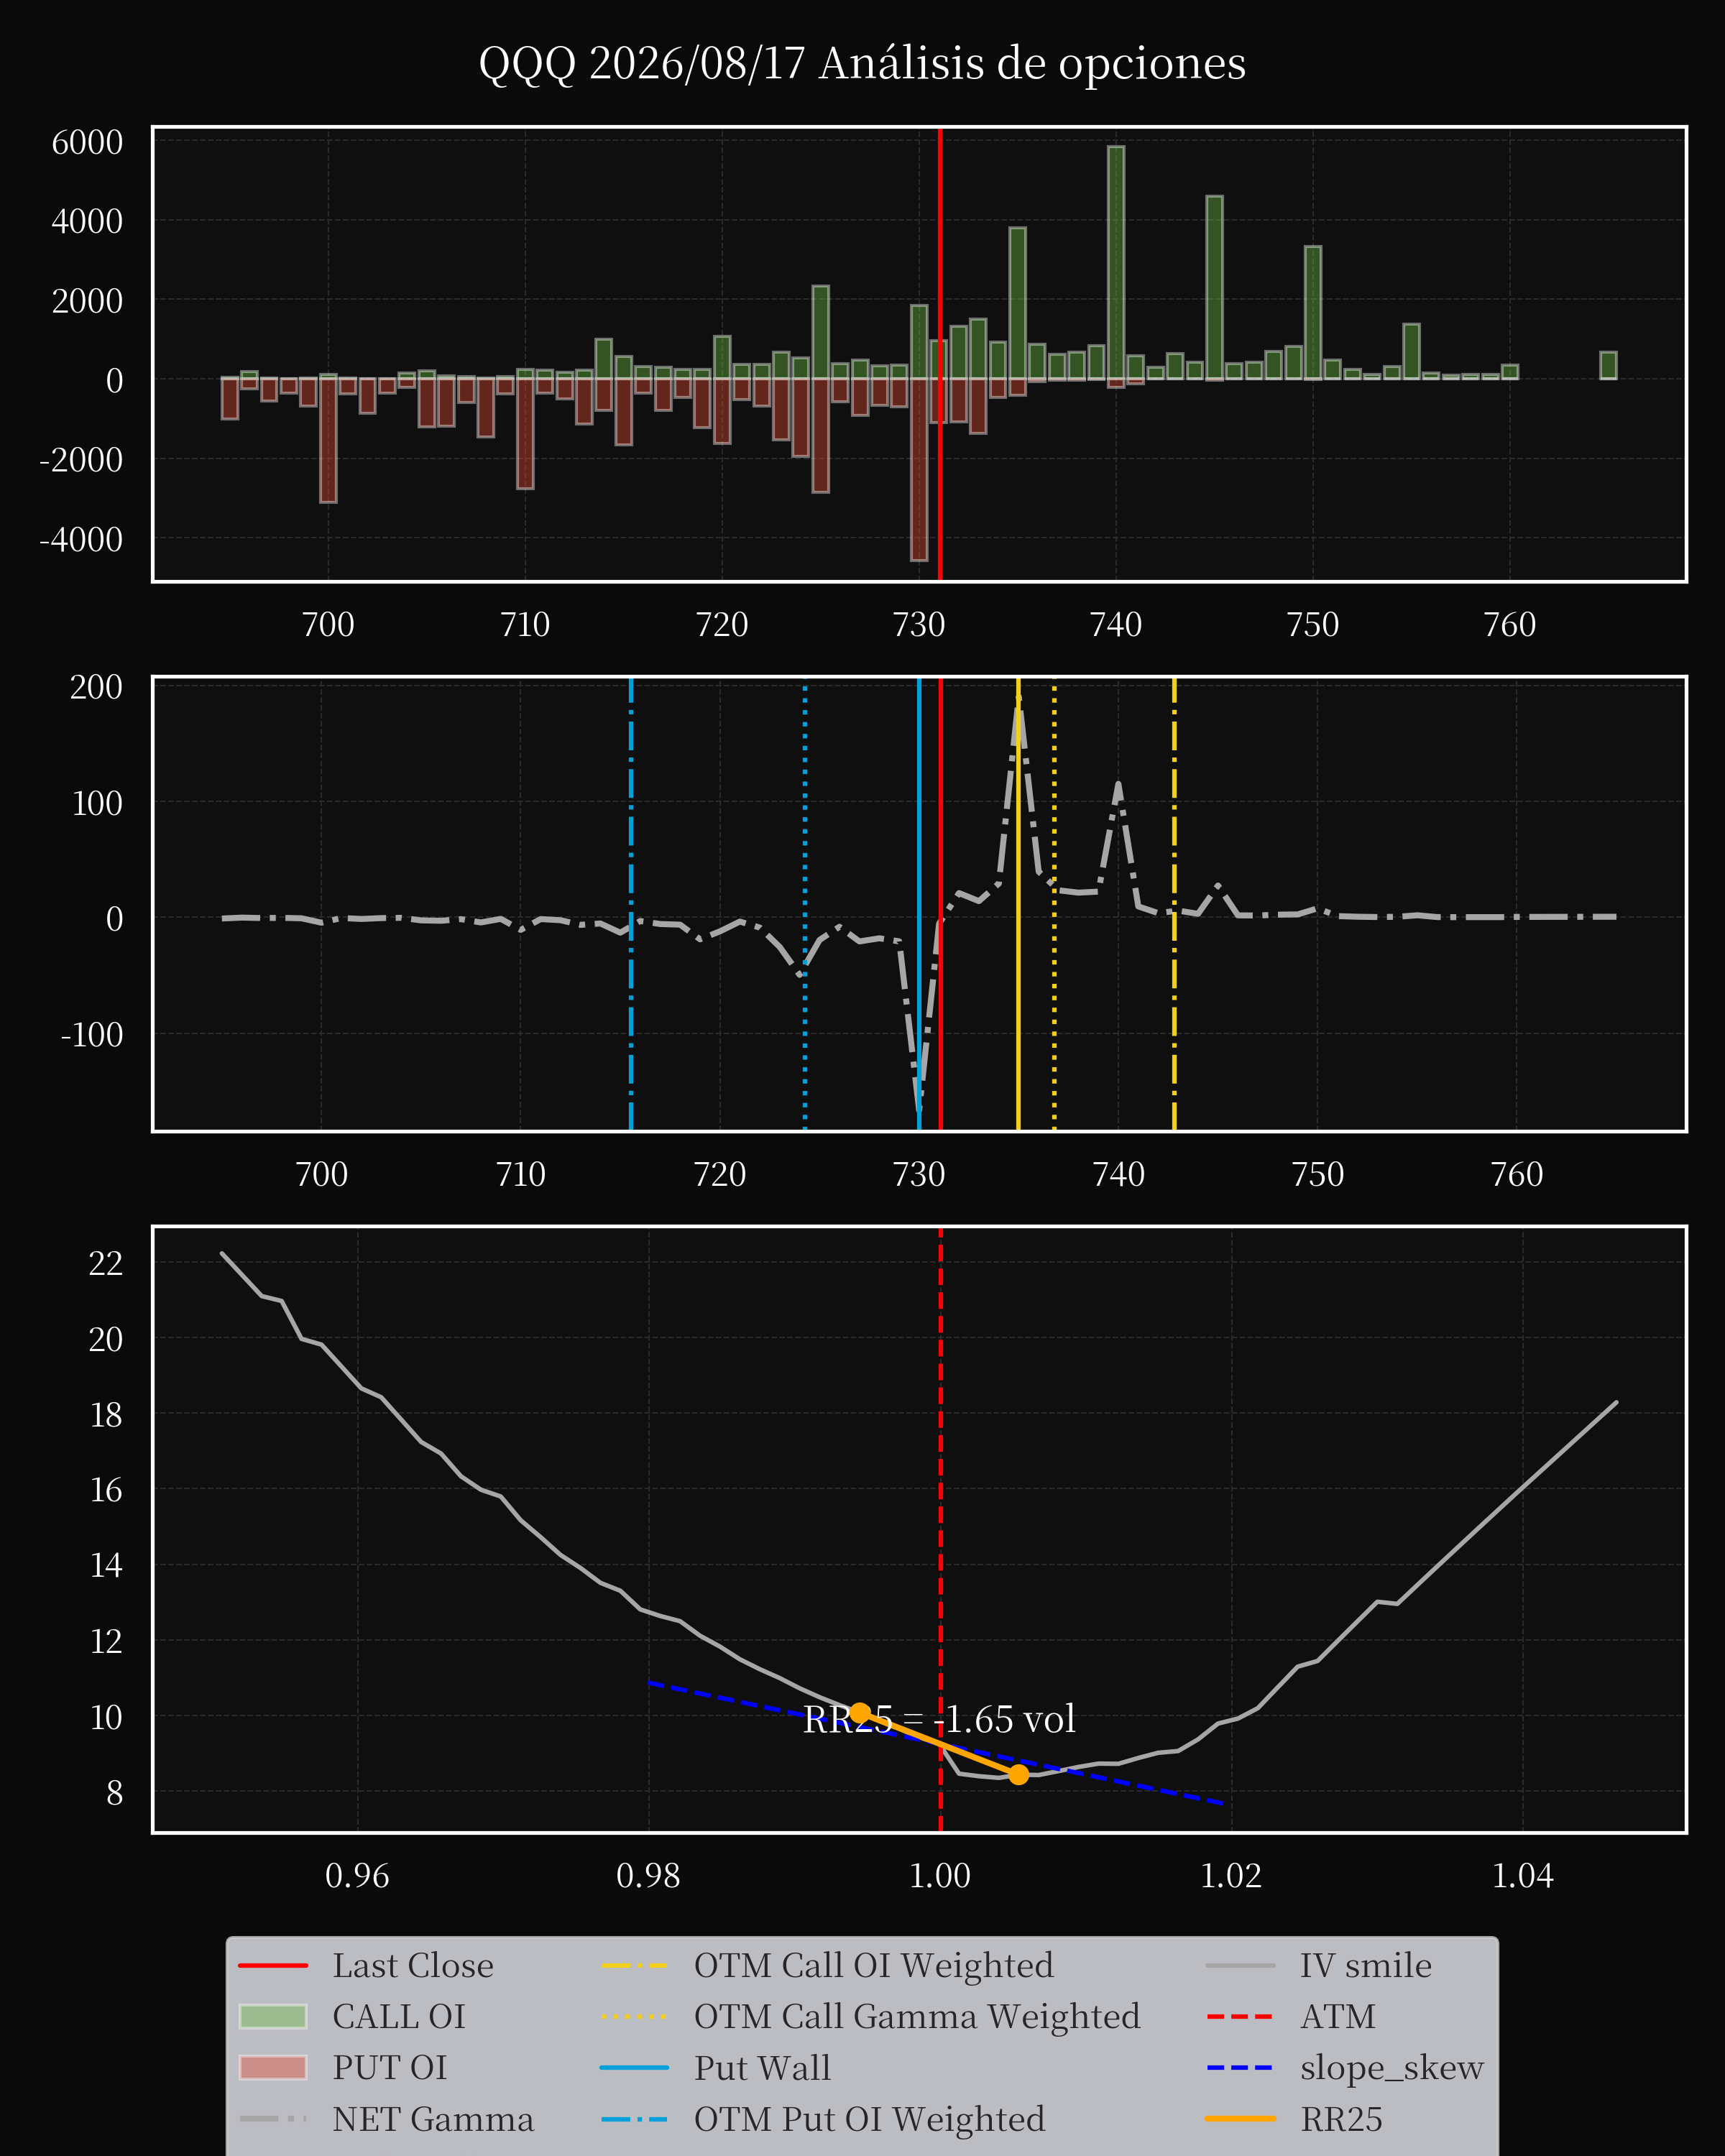Image resolution: width=1725 pixels, height=2156 pixels.
Task: Click the '760' x-axis label on OI chart
Action: click(1509, 625)
